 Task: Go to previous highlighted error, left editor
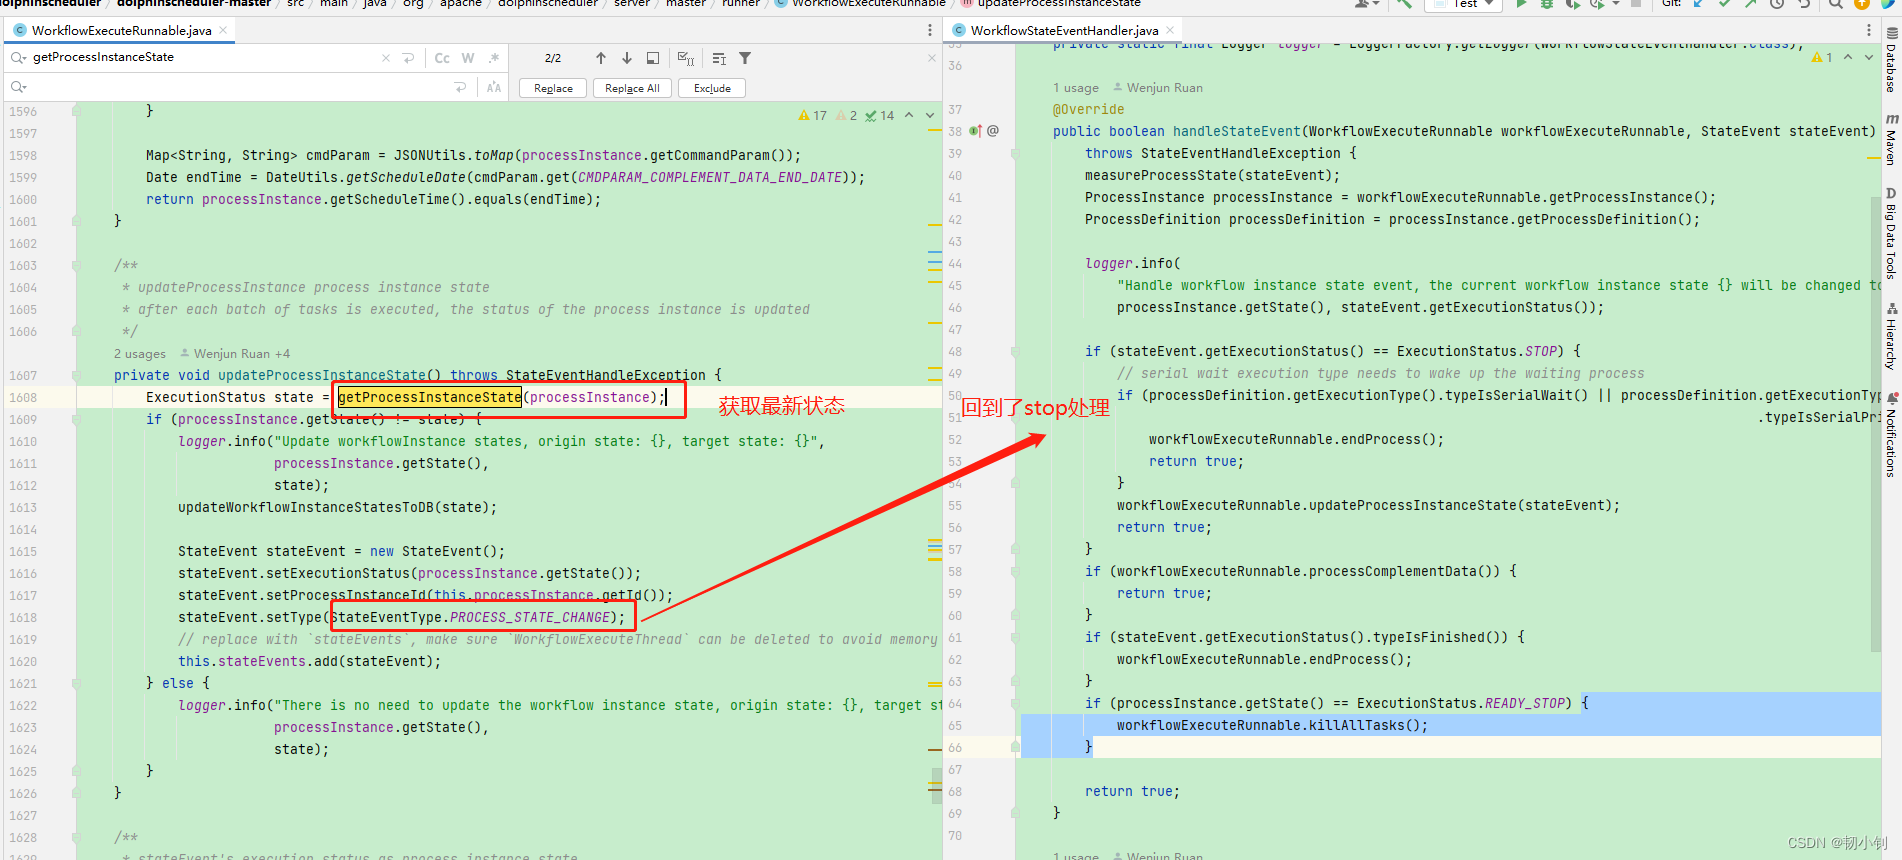tap(909, 116)
